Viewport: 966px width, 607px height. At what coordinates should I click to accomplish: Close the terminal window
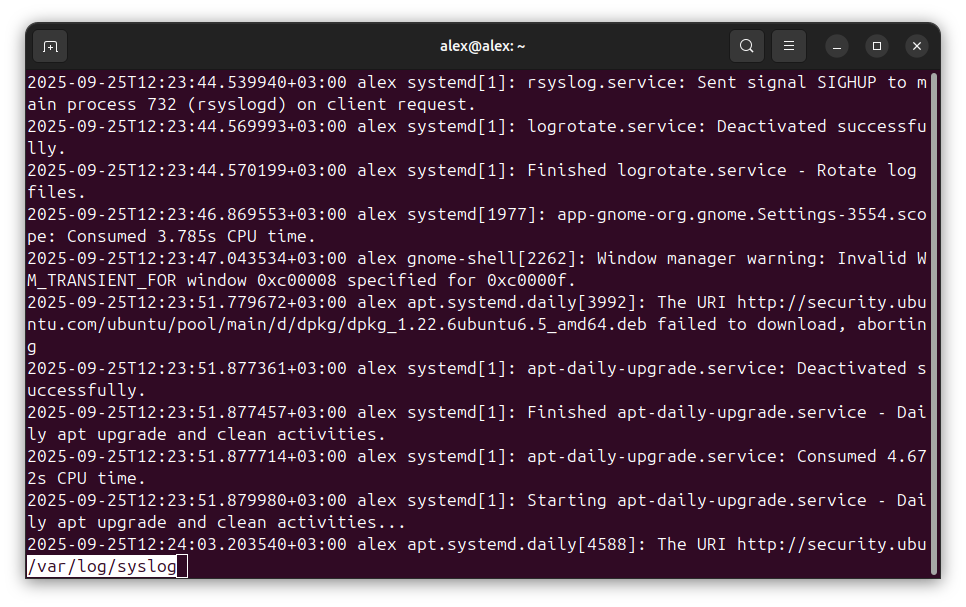tap(916, 46)
